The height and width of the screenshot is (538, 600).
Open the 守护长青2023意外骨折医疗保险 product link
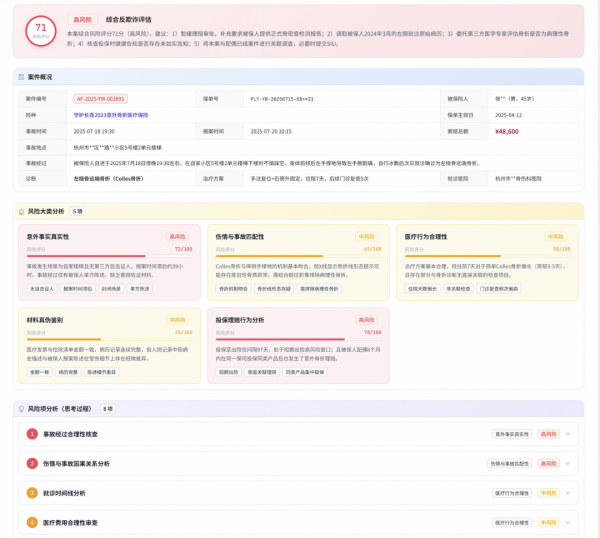[111, 115]
